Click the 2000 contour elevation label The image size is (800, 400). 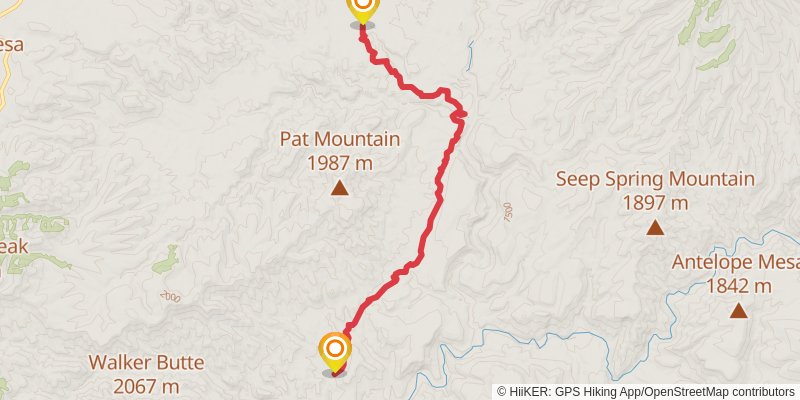click(170, 296)
